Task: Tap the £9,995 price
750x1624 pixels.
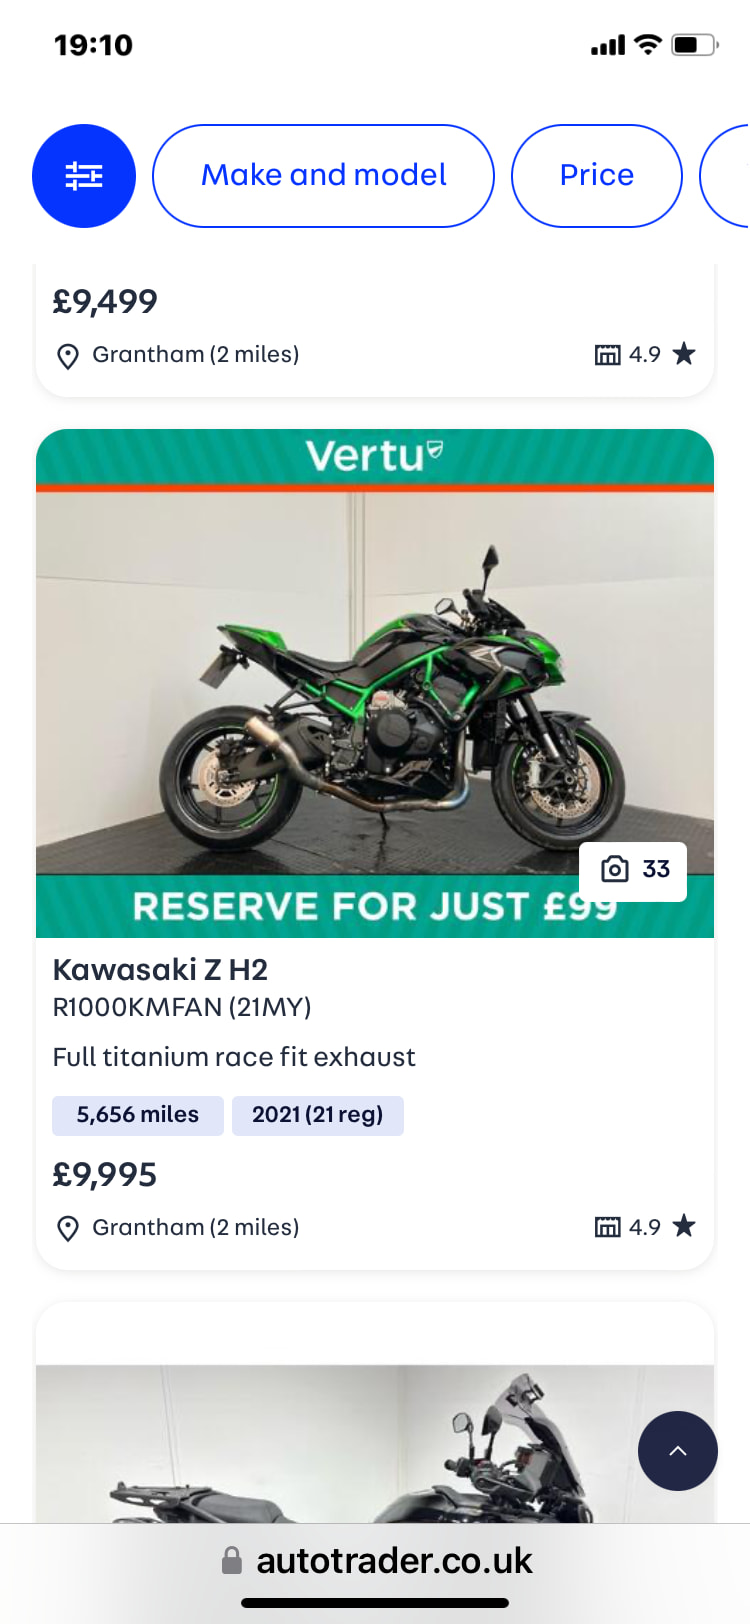Action: (105, 1174)
